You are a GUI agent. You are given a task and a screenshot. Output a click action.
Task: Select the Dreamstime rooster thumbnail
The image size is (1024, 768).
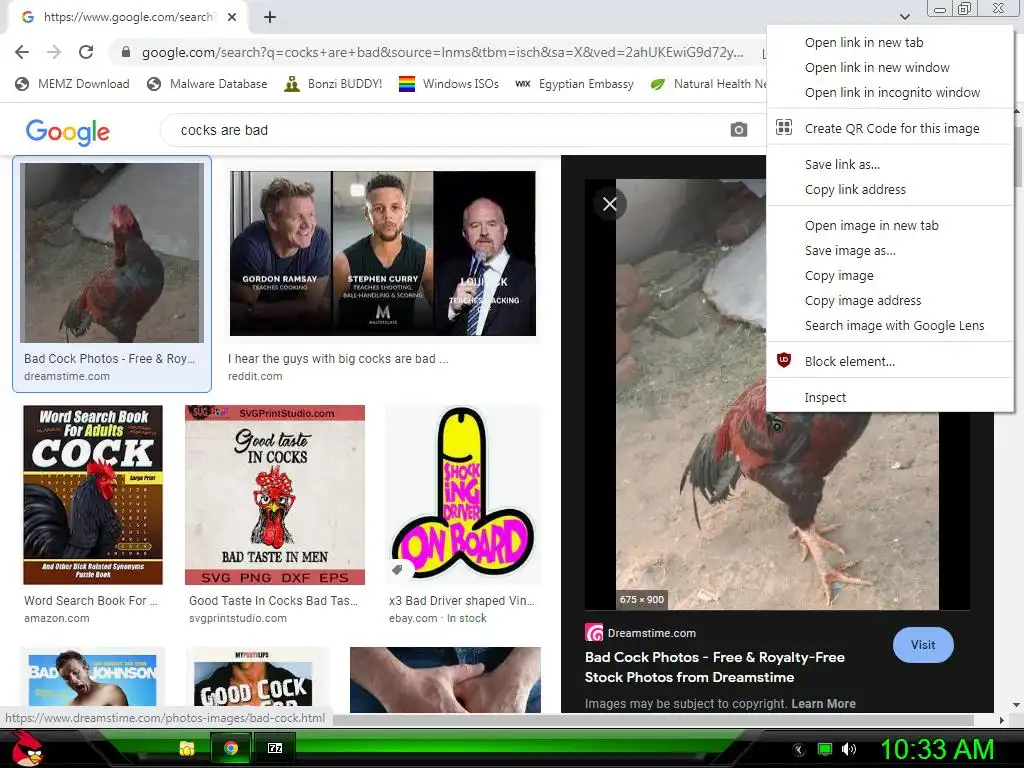[112, 253]
